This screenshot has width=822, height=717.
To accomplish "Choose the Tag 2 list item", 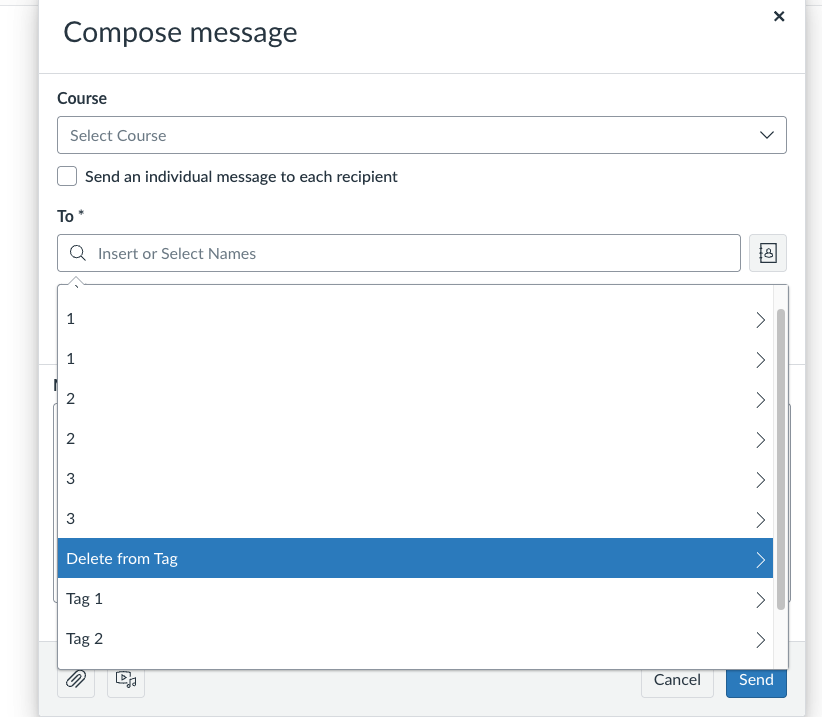I will click(x=415, y=638).
